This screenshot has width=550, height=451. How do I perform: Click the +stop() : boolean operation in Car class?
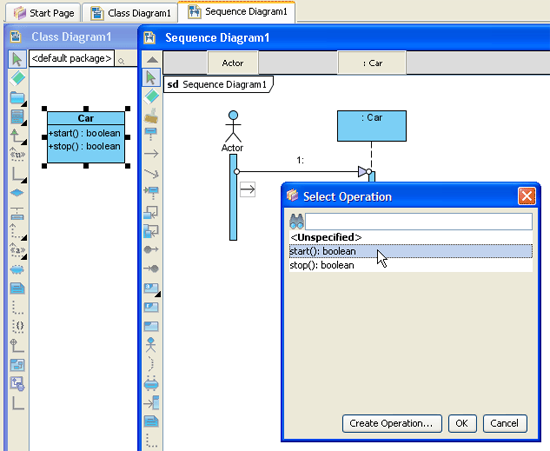[85, 146]
